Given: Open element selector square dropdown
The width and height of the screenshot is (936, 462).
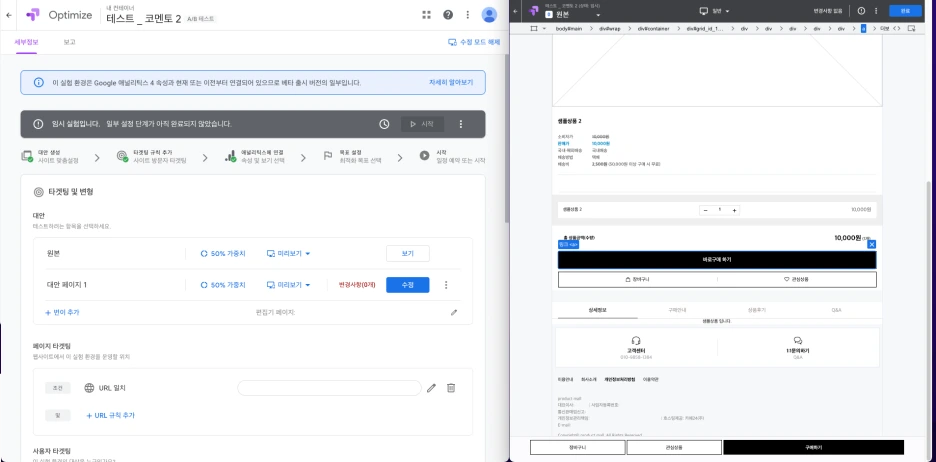Looking at the screenshot, I should [538, 28].
